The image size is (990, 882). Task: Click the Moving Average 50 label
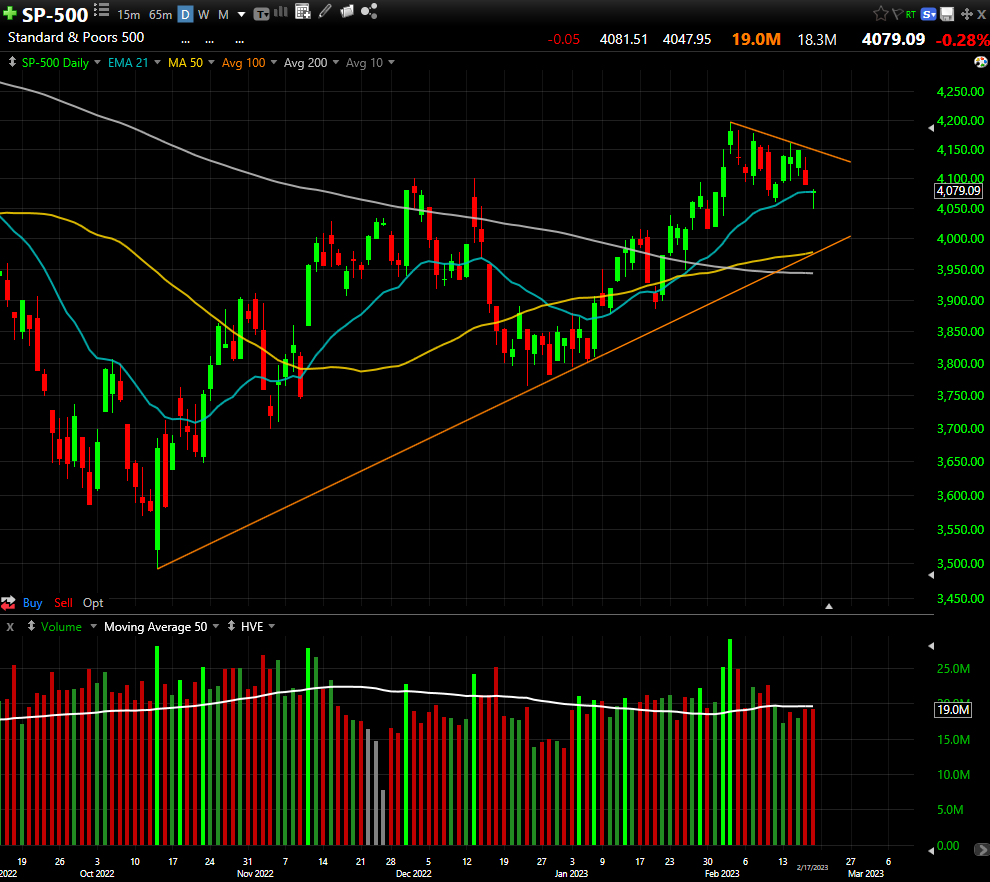click(x=155, y=626)
